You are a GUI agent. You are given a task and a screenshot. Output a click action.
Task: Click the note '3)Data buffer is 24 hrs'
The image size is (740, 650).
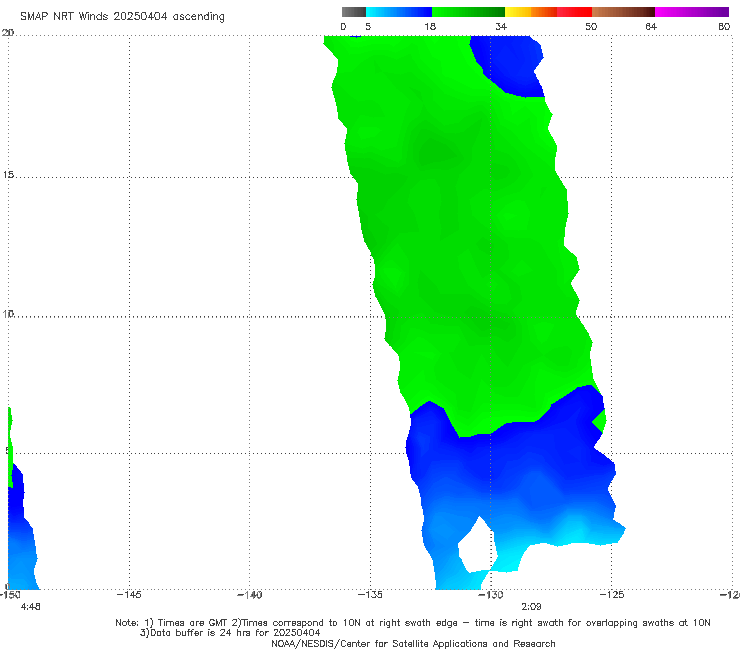(230, 633)
